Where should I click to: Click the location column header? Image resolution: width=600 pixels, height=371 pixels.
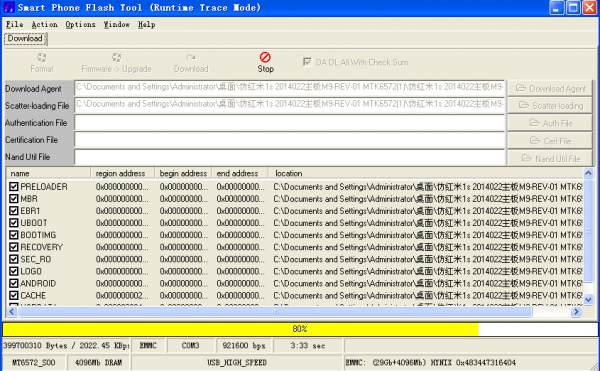point(426,173)
